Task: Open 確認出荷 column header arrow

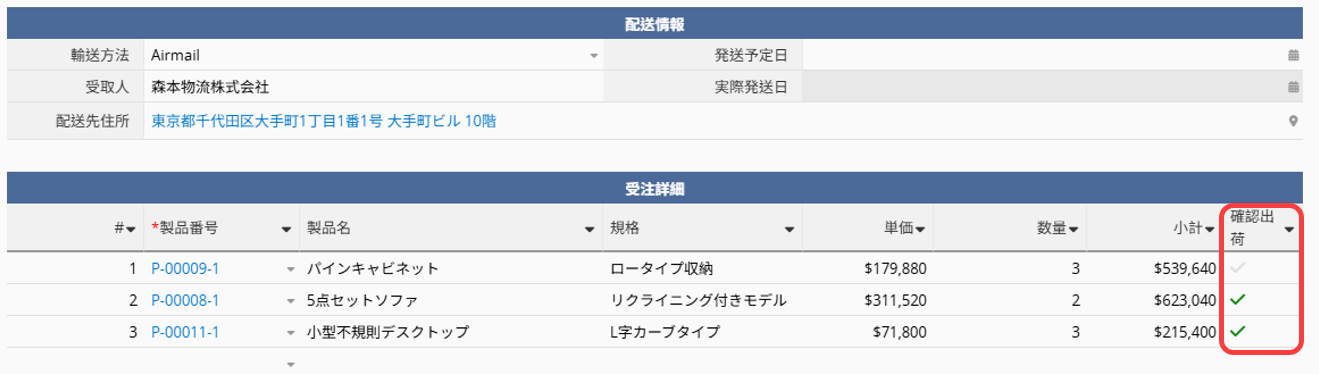Action: pyautogui.click(x=1289, y=229)
